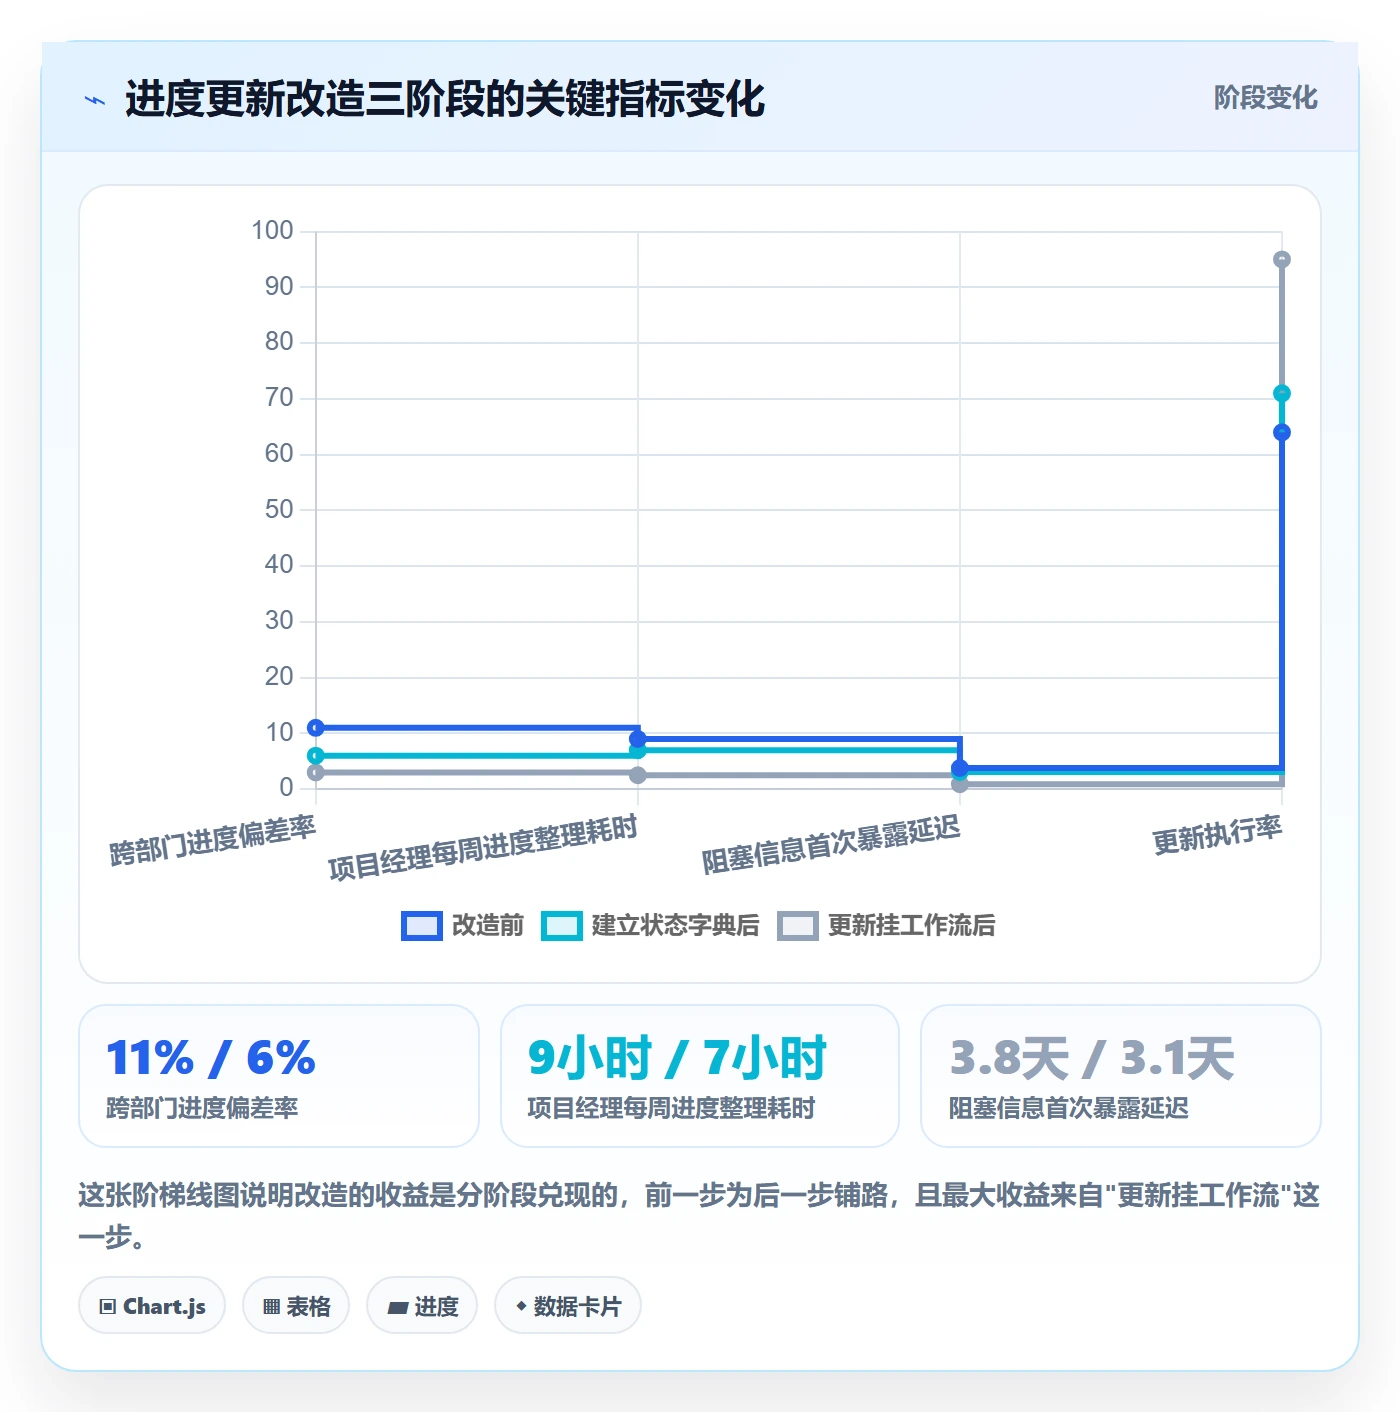Click the gray data point at 95 on 更新执行率
This screenshot has height=1412, width=1400.
point(1282,260)
